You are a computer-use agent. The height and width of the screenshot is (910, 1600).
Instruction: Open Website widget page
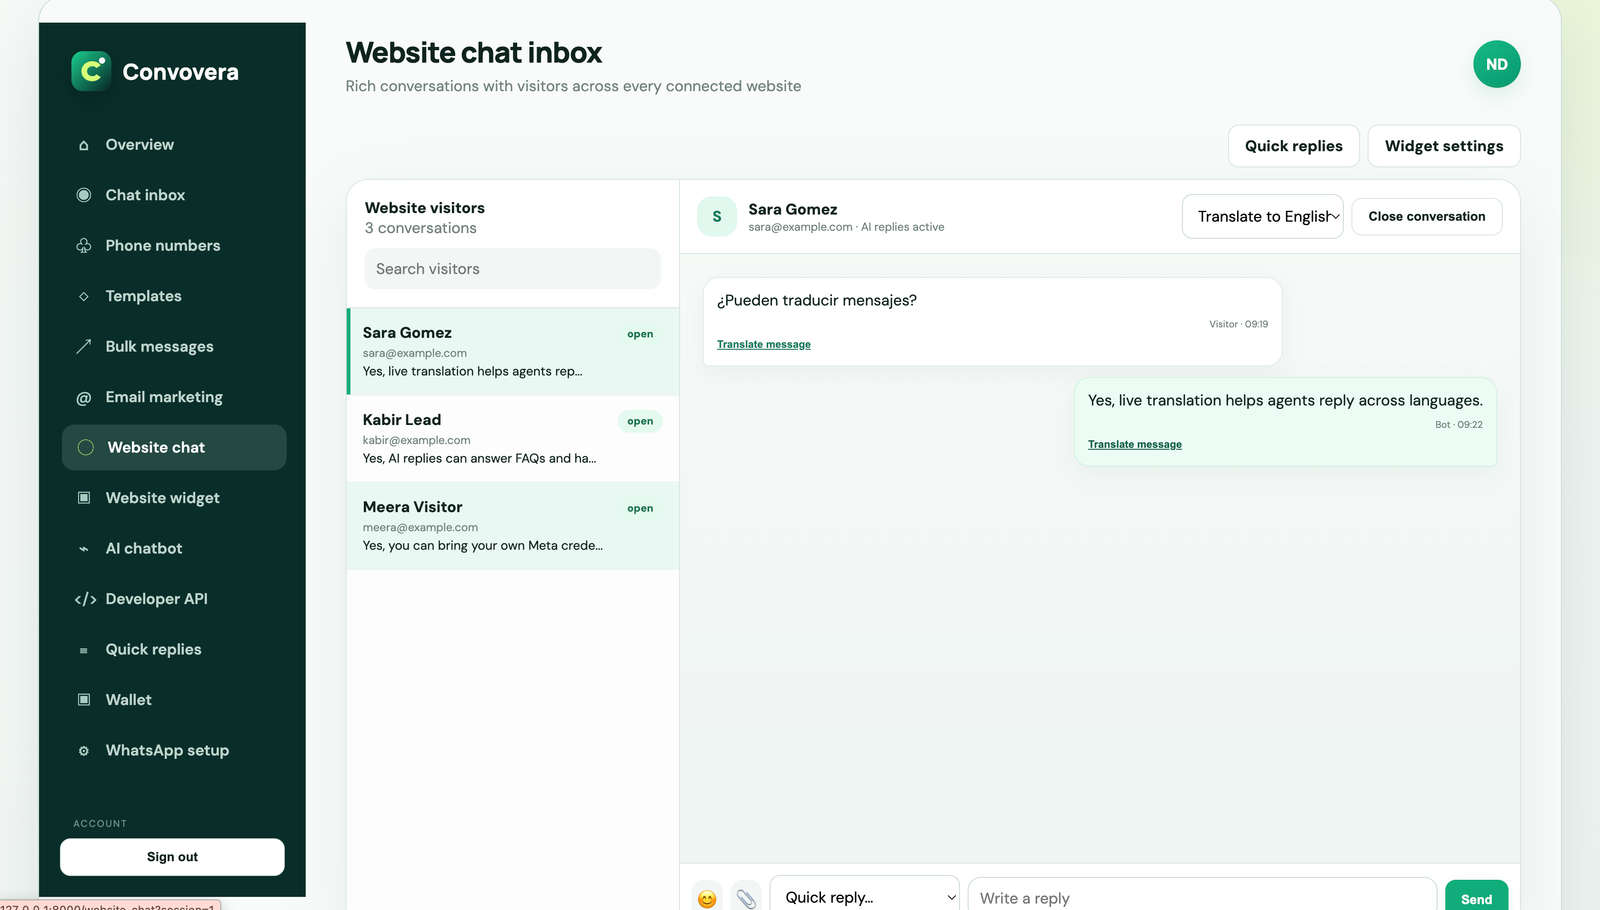(174, 498)
